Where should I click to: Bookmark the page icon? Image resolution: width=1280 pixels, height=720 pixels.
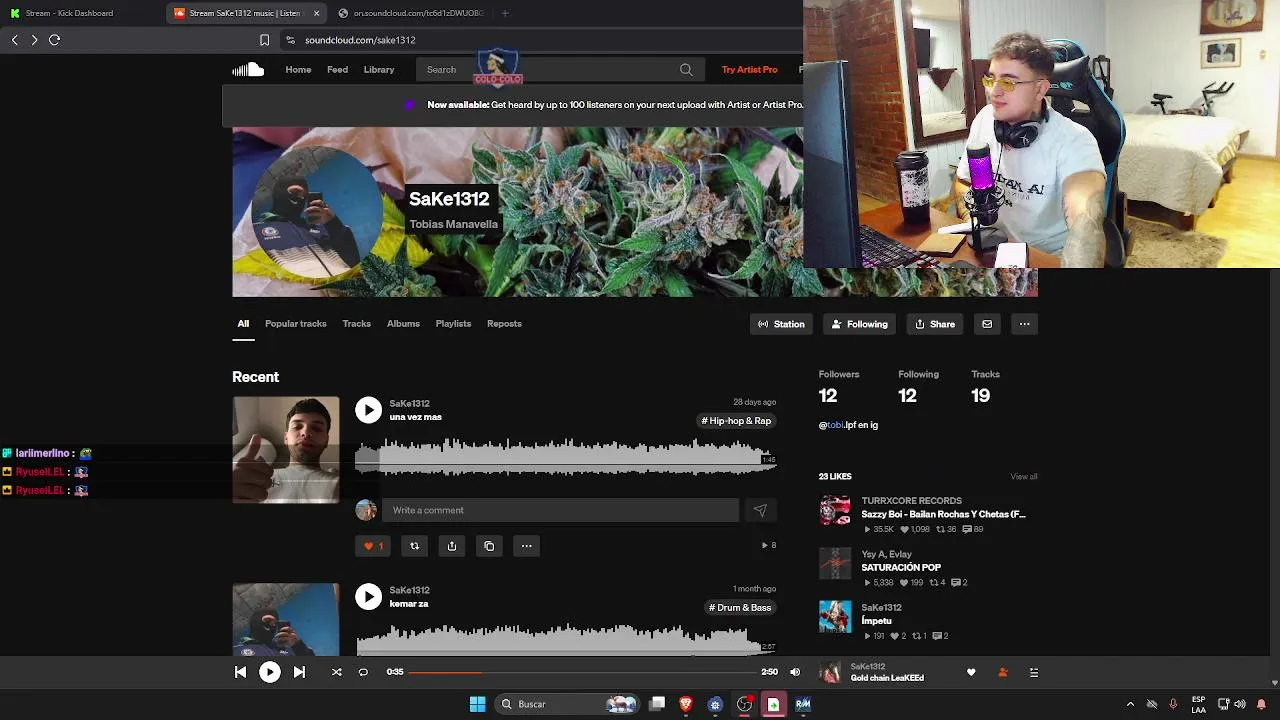click(x=264, y=40)
